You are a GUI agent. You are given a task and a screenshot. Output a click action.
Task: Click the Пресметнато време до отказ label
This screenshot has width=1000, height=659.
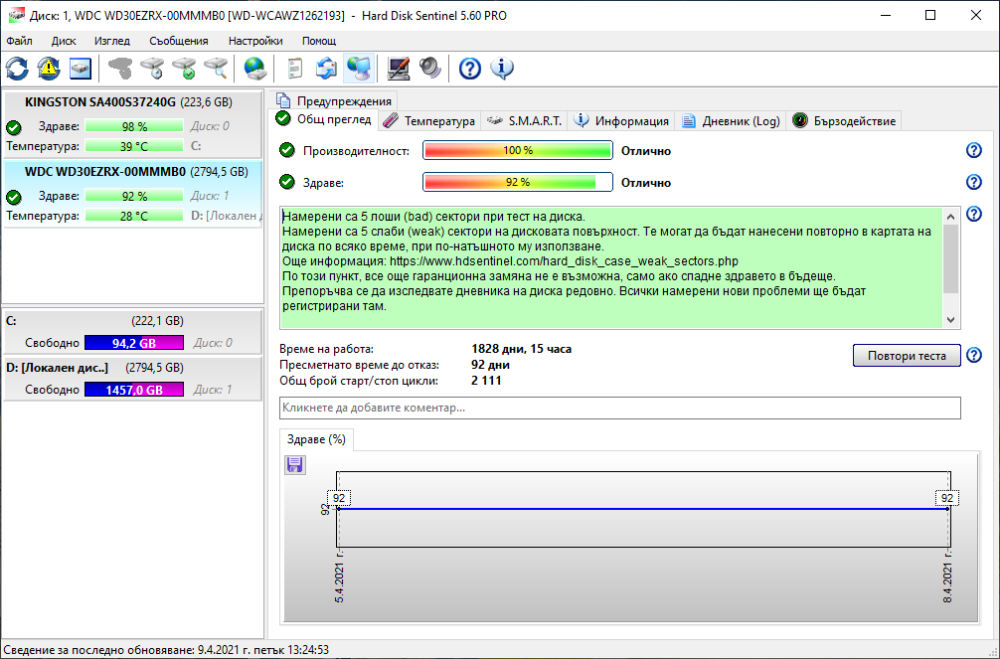coord(359,365)
